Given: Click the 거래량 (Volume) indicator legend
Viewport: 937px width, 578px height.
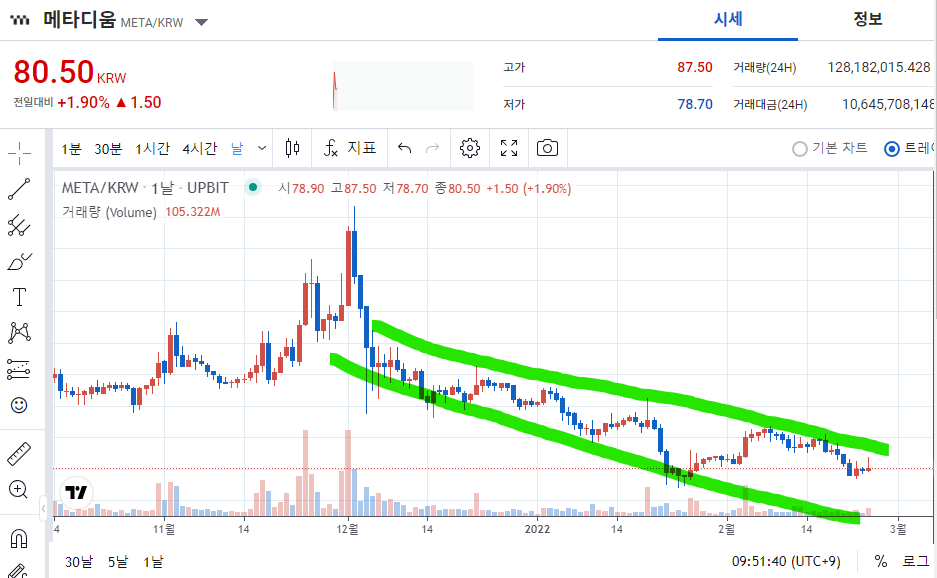Looking at the screenshot, I should pos(109,212).
